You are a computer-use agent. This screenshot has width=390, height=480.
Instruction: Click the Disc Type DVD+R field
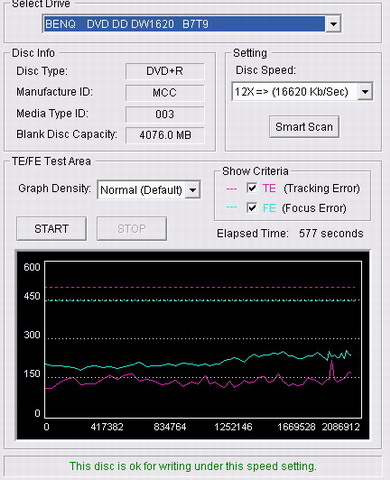click(165, 71)
